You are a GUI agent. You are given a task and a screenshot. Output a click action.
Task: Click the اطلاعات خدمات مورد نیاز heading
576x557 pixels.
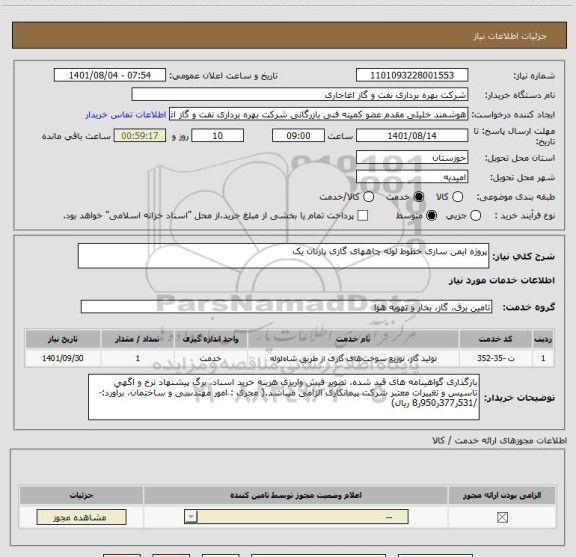[502, 280]
